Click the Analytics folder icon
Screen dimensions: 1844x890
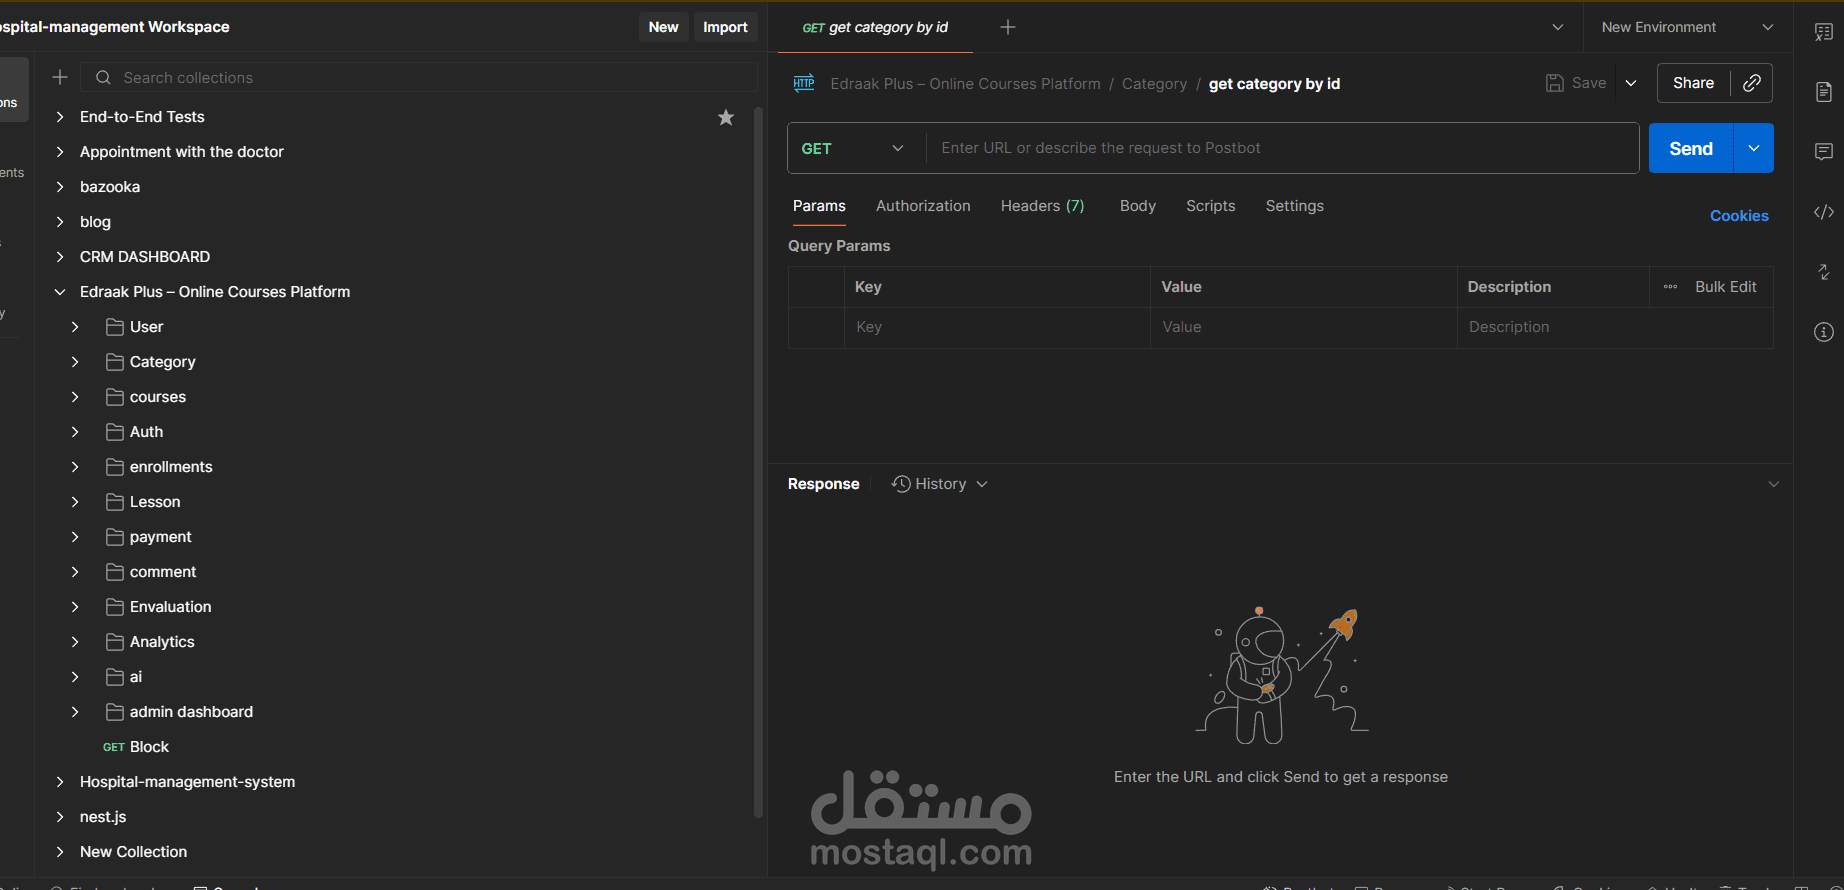pyautogui.click(x=115, y=642)
